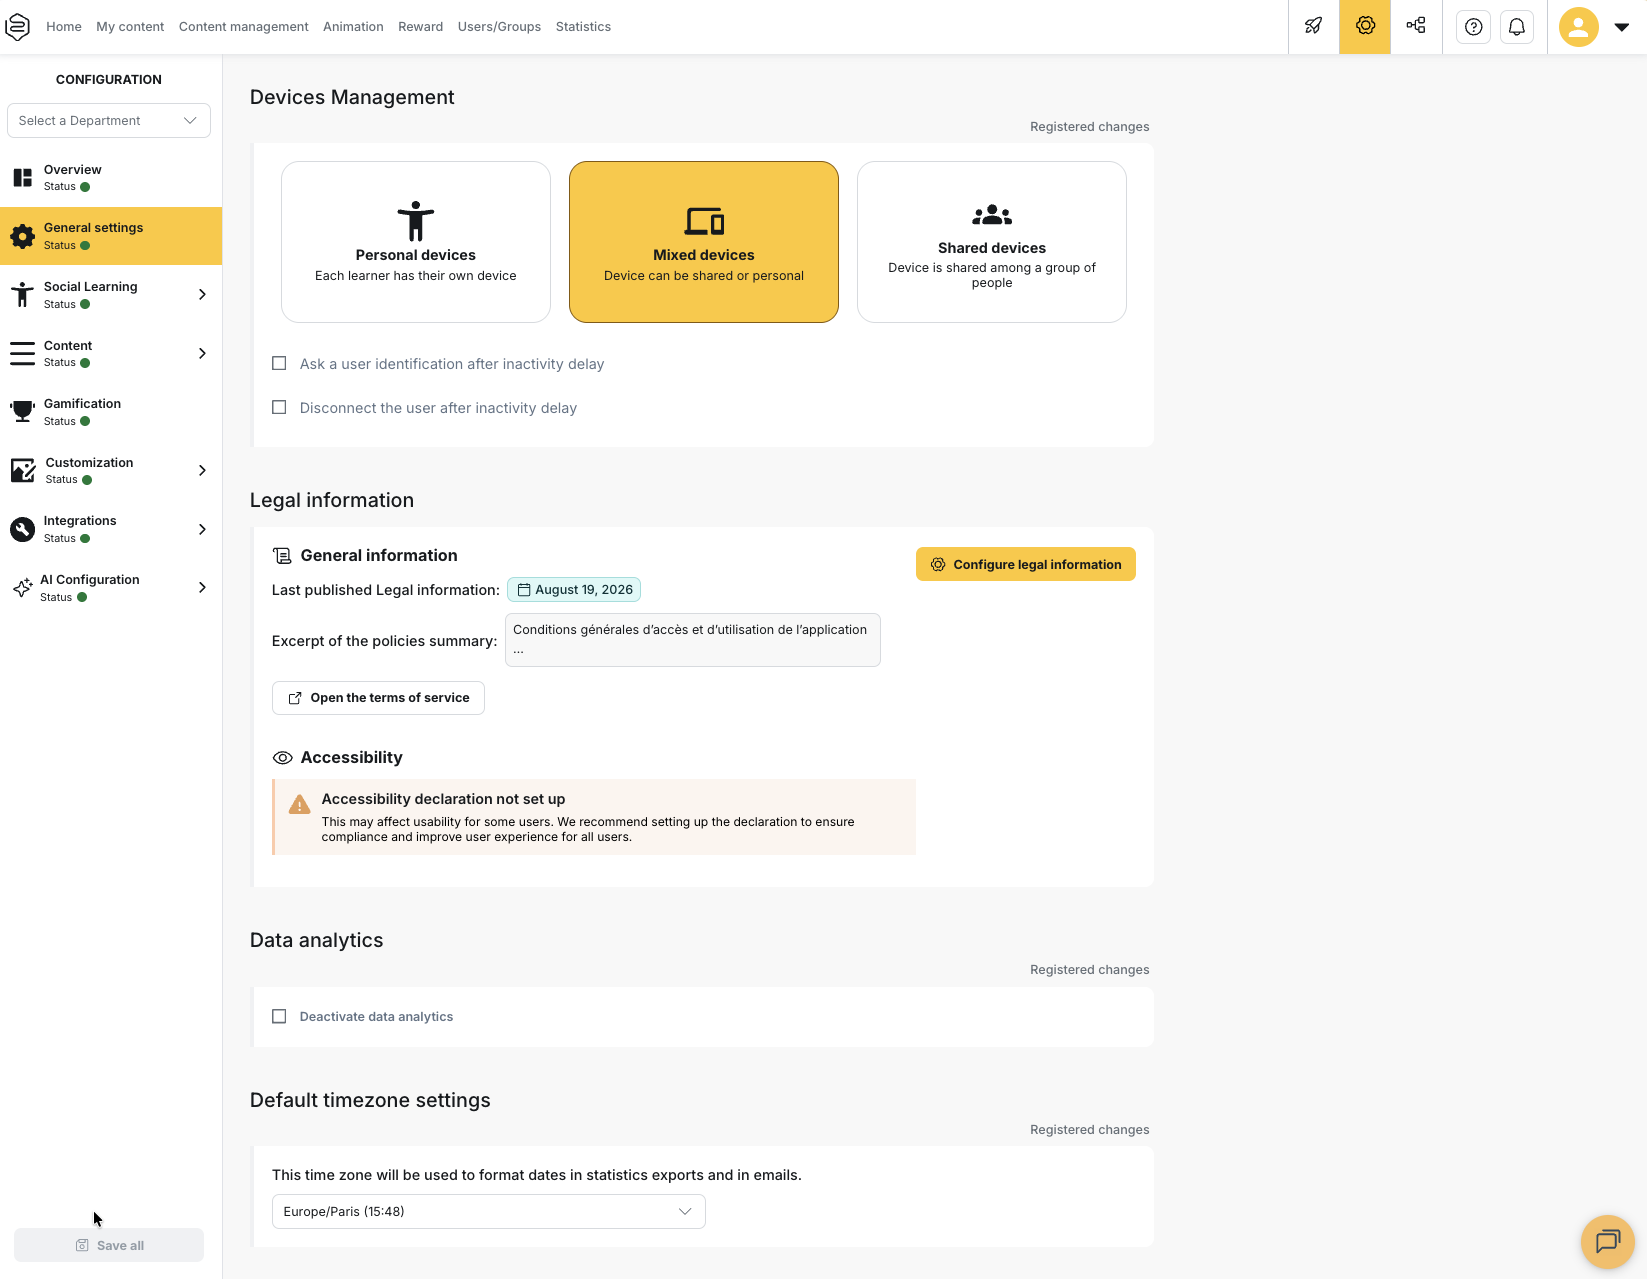Tick Deactivate data analytics checkbox
Image resolution: width=1647 pixels, height=1279 pixels.
[x=279, y=1017]
